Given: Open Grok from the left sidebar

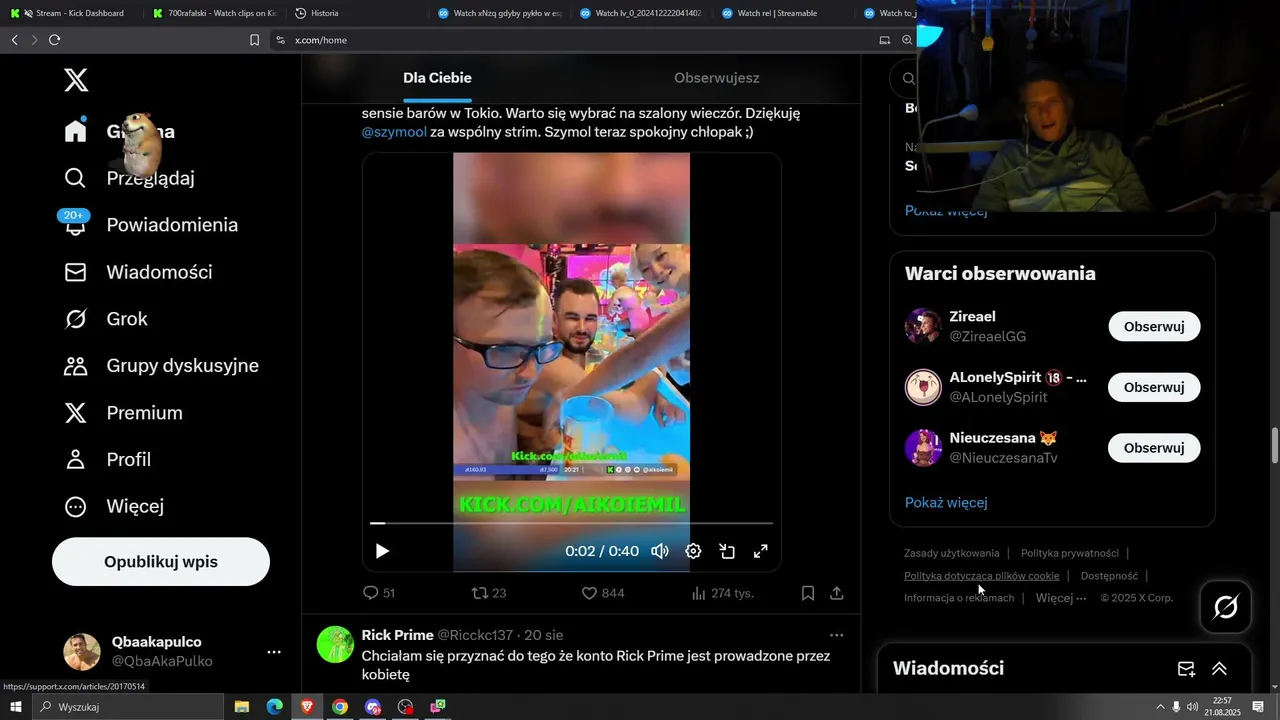Looking at the screenshot, I should (106, 319).
